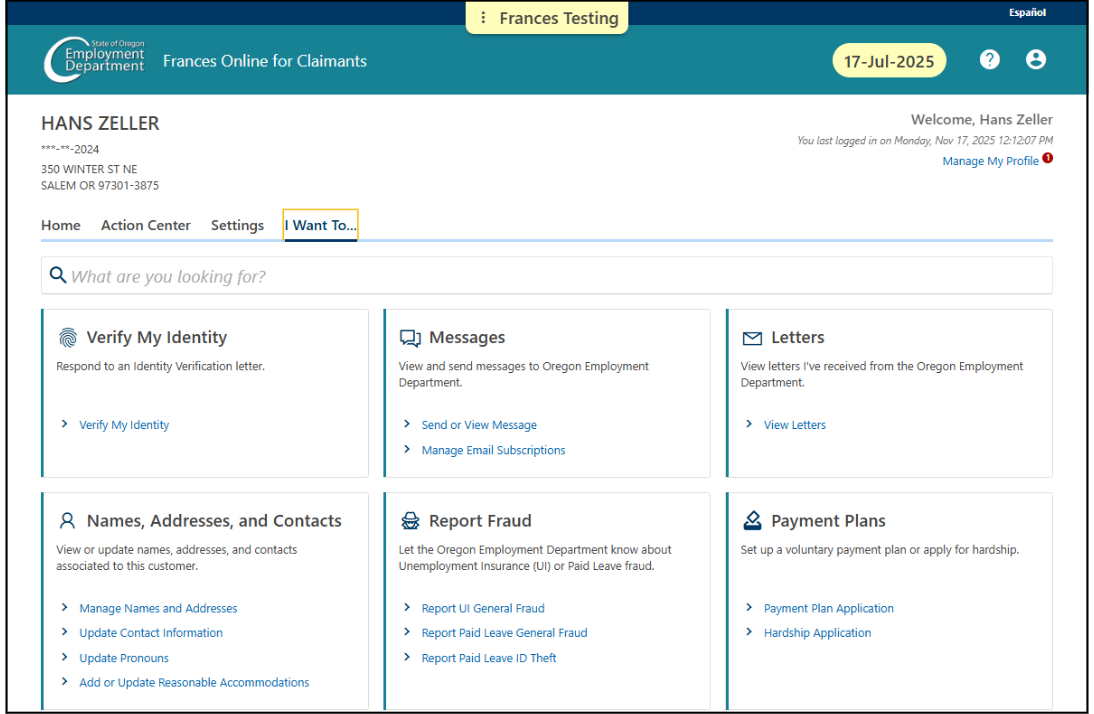Image resolution: width=1094 pixels, height=714 pixels.
Task: Click the 17-Jul-2025 date badge
Action: pyautogui.click(x=889, y=61)
